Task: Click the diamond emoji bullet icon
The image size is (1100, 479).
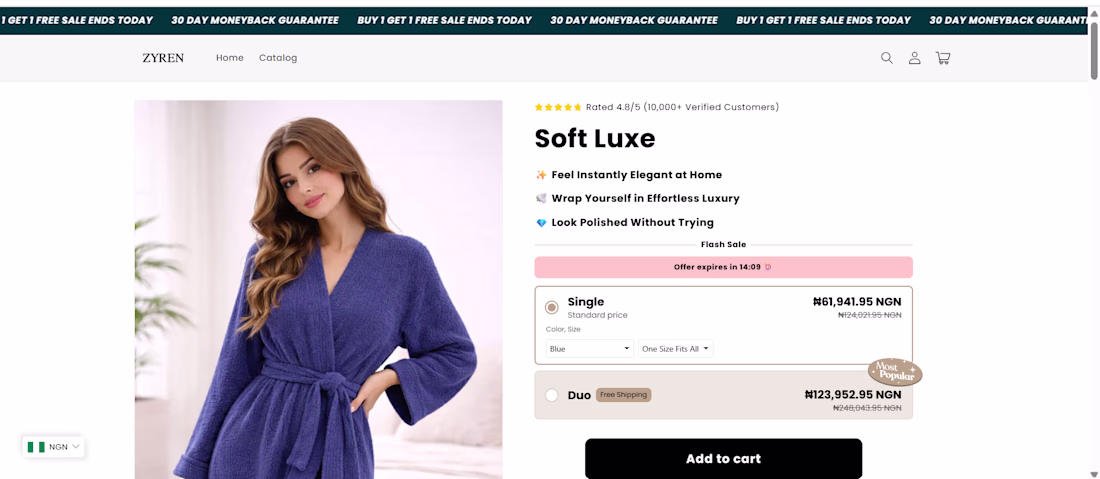Action: point(541,223)
